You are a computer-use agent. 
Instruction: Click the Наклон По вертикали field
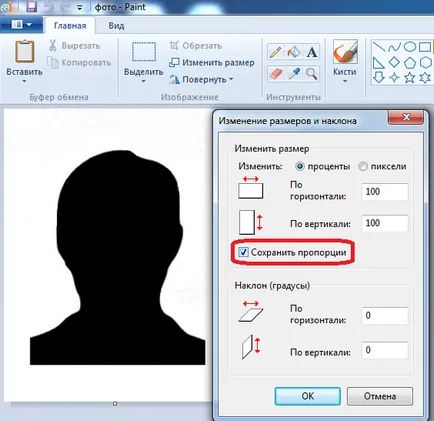[385, 350]
